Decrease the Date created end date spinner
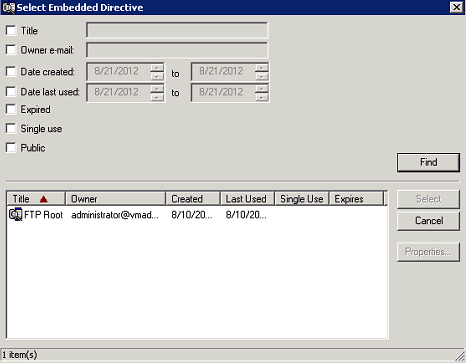 click(262, 76)
